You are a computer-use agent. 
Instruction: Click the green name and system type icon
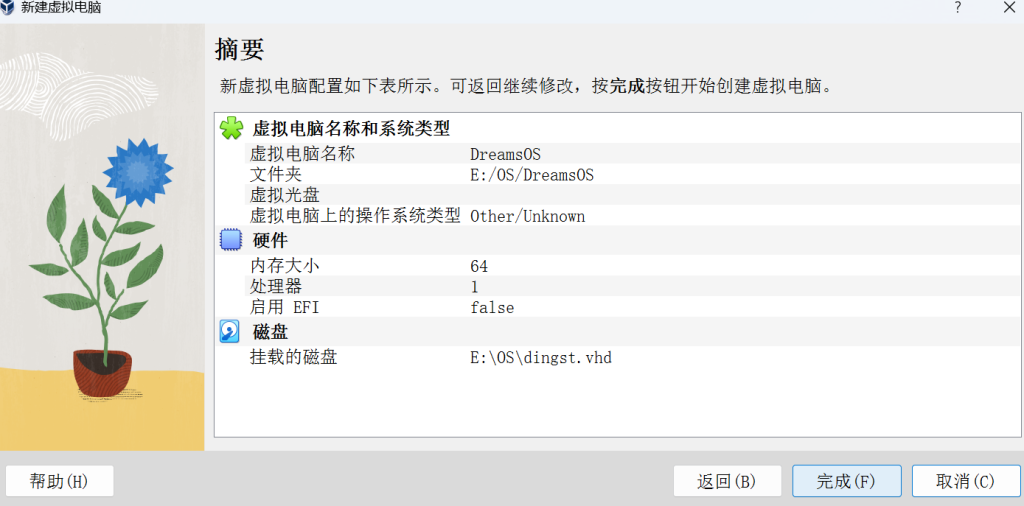click(x=231, y=128)
